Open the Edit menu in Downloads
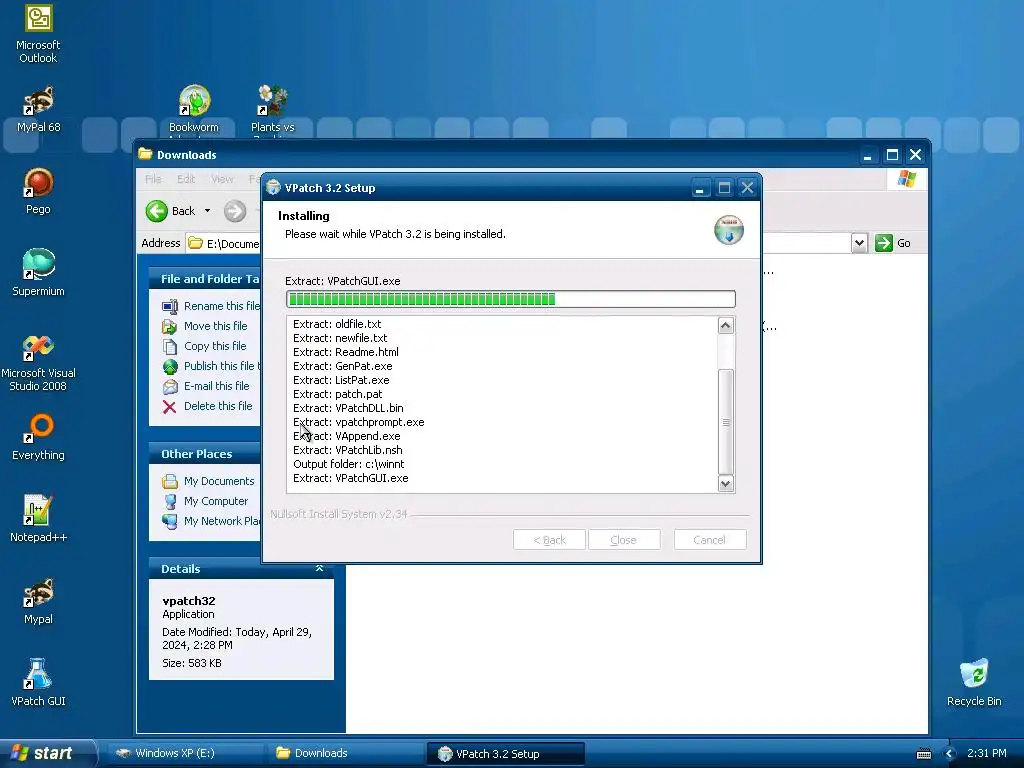Screen dimensions: 1024x768 [186, 179]
